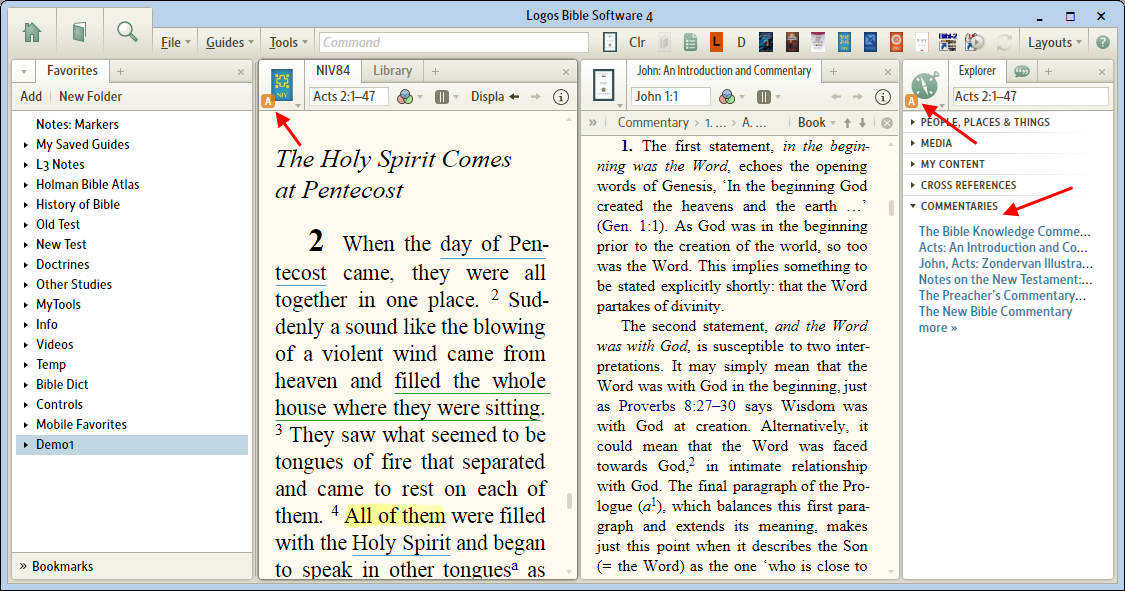Select the Mobile Favorites item

(81, 425)
